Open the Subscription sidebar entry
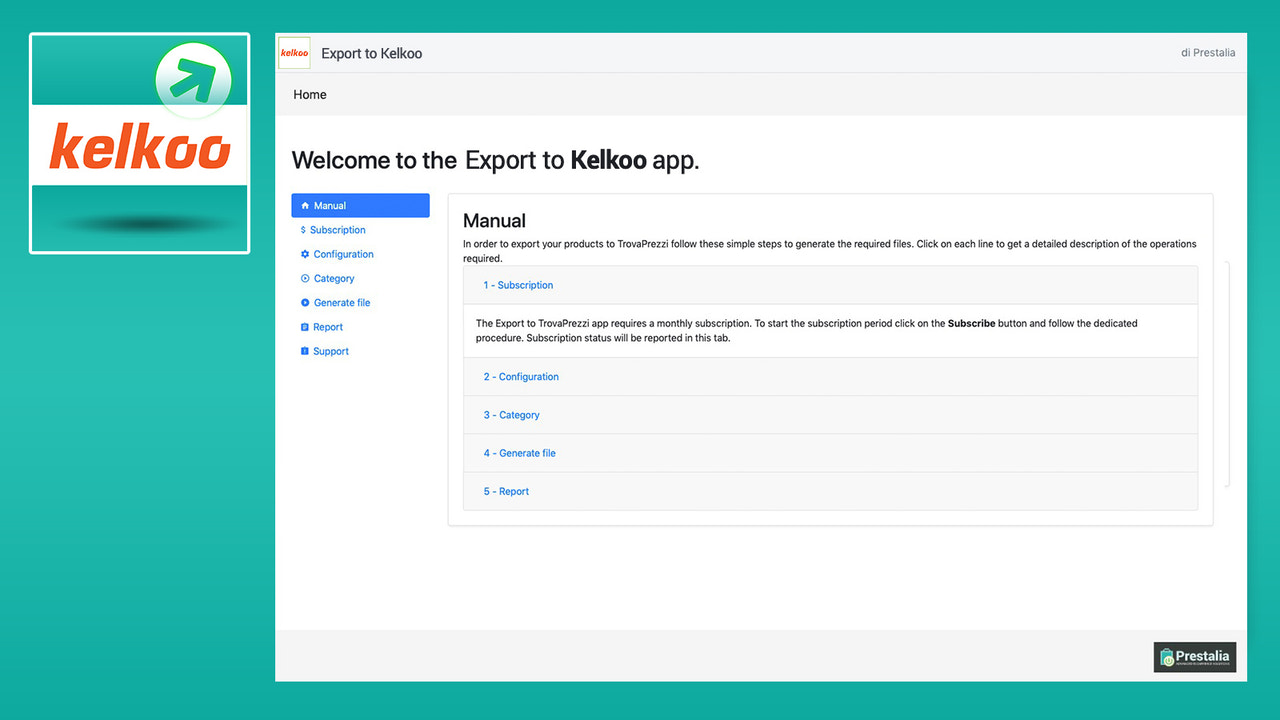 pos(339,229)
